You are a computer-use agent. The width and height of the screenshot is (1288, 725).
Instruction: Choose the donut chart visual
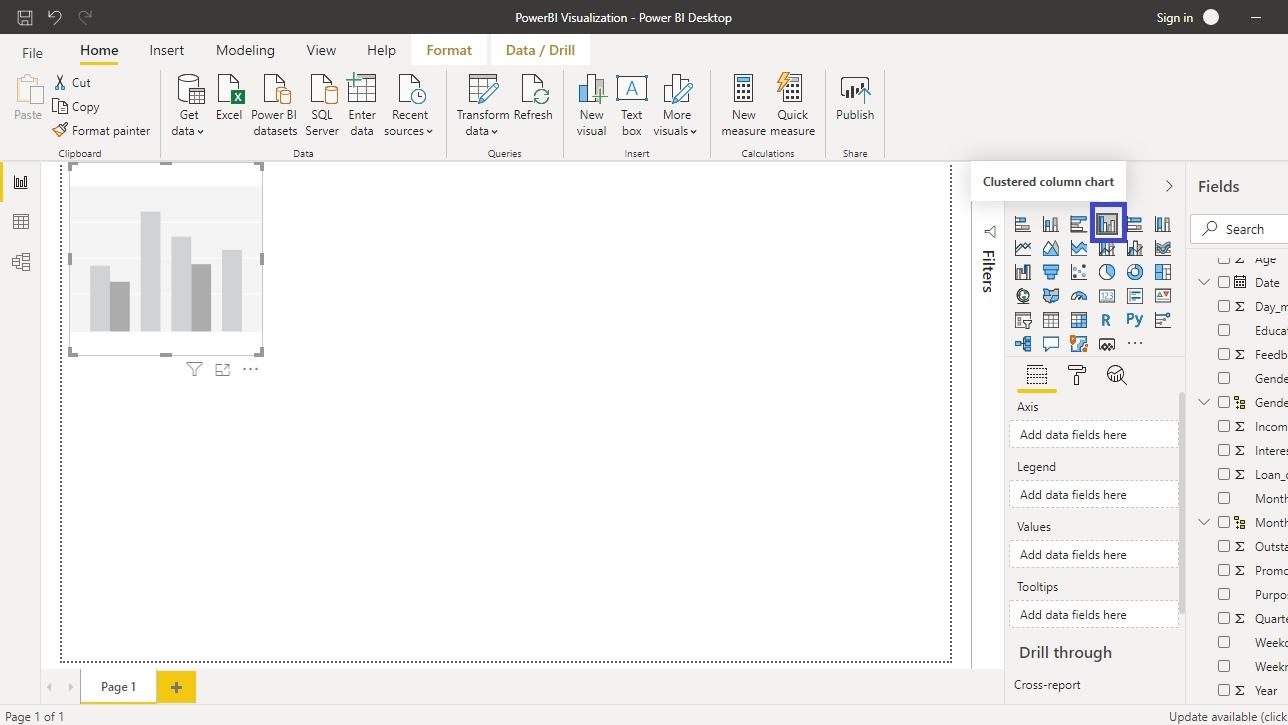[x=1134, y=272]
